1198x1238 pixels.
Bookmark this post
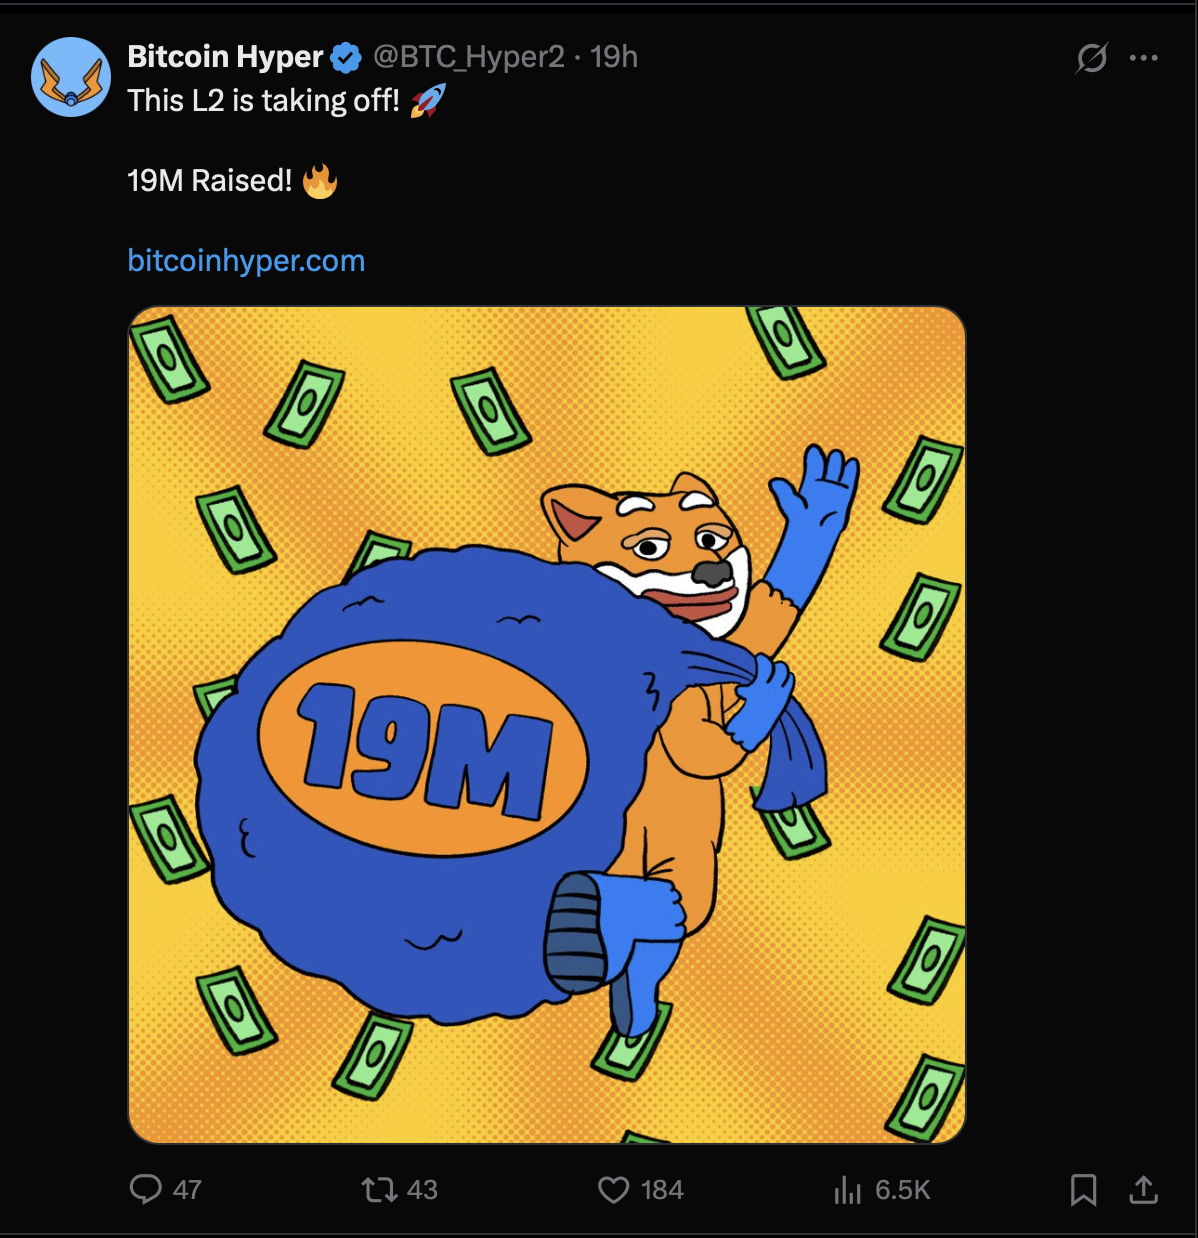click(x=1083, y=1189)
